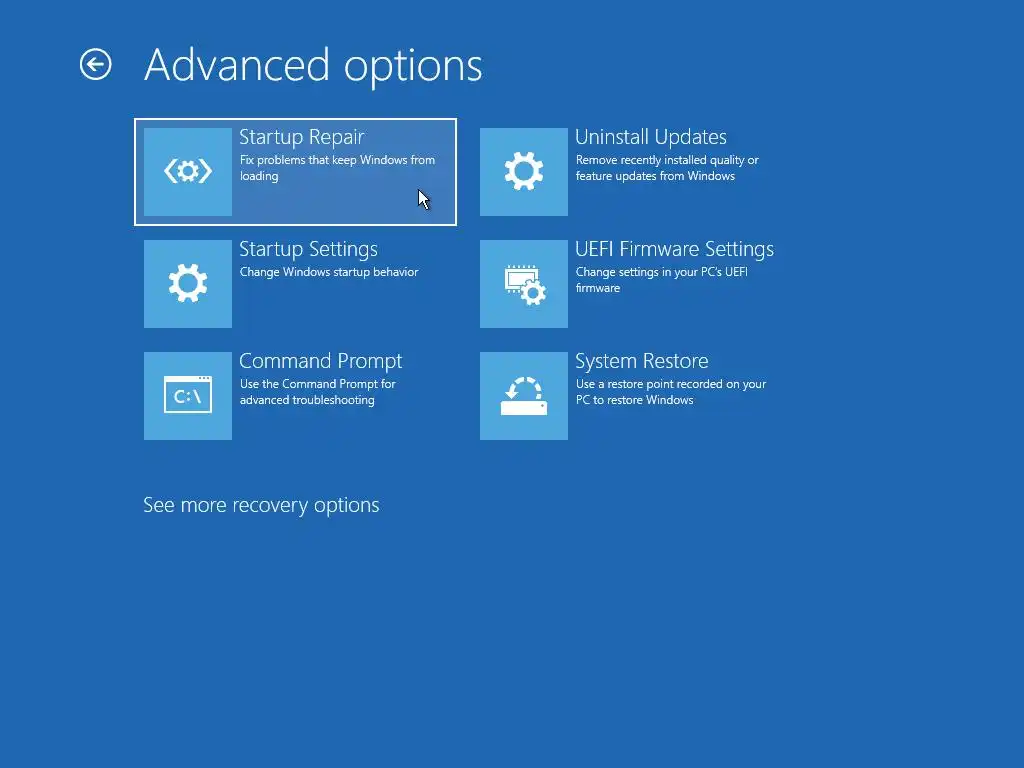The height and width of the screenshot is (768, 1024).
Task: Click the Command Prompt C:\ window icon
Action: [x=187, y=396]
